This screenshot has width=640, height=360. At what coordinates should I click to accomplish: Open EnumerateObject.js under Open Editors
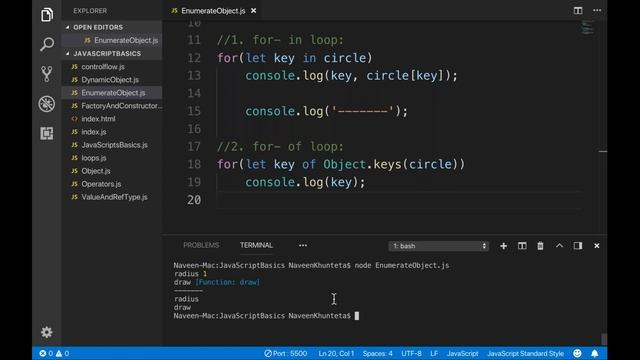[112, 40]
